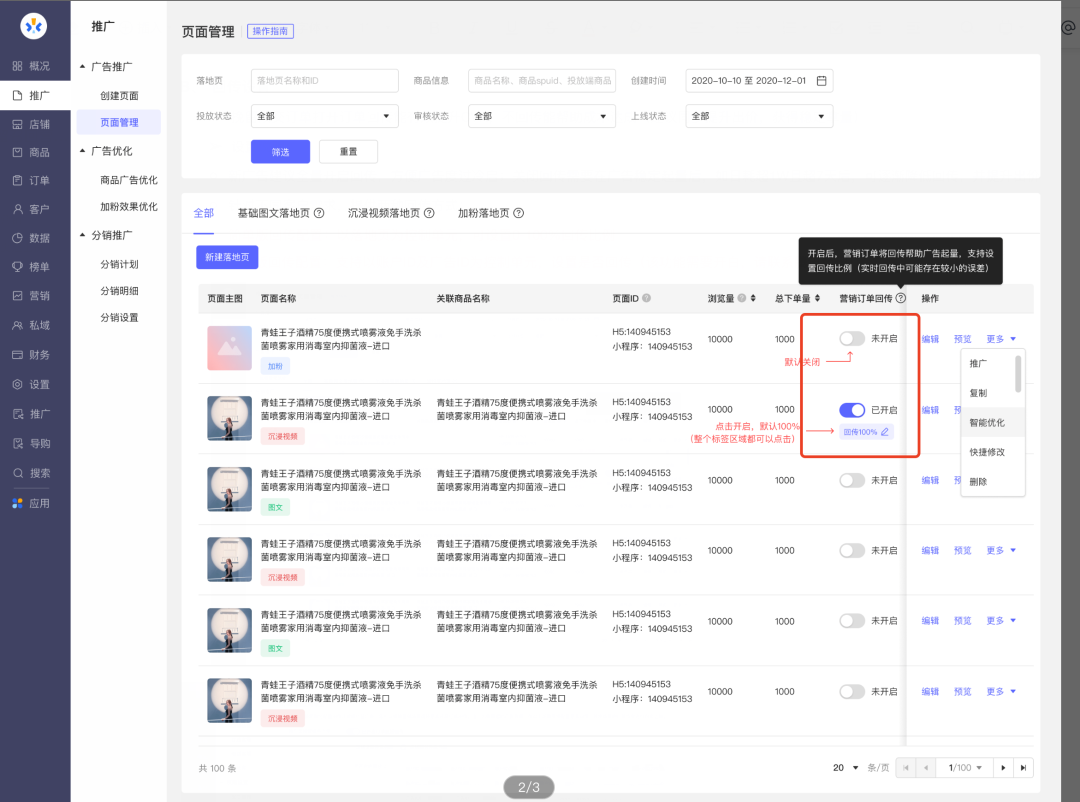This screenshot has height=802, width=1080.
Task: Open the 店铺 store sidebar item
Action: 31,125
